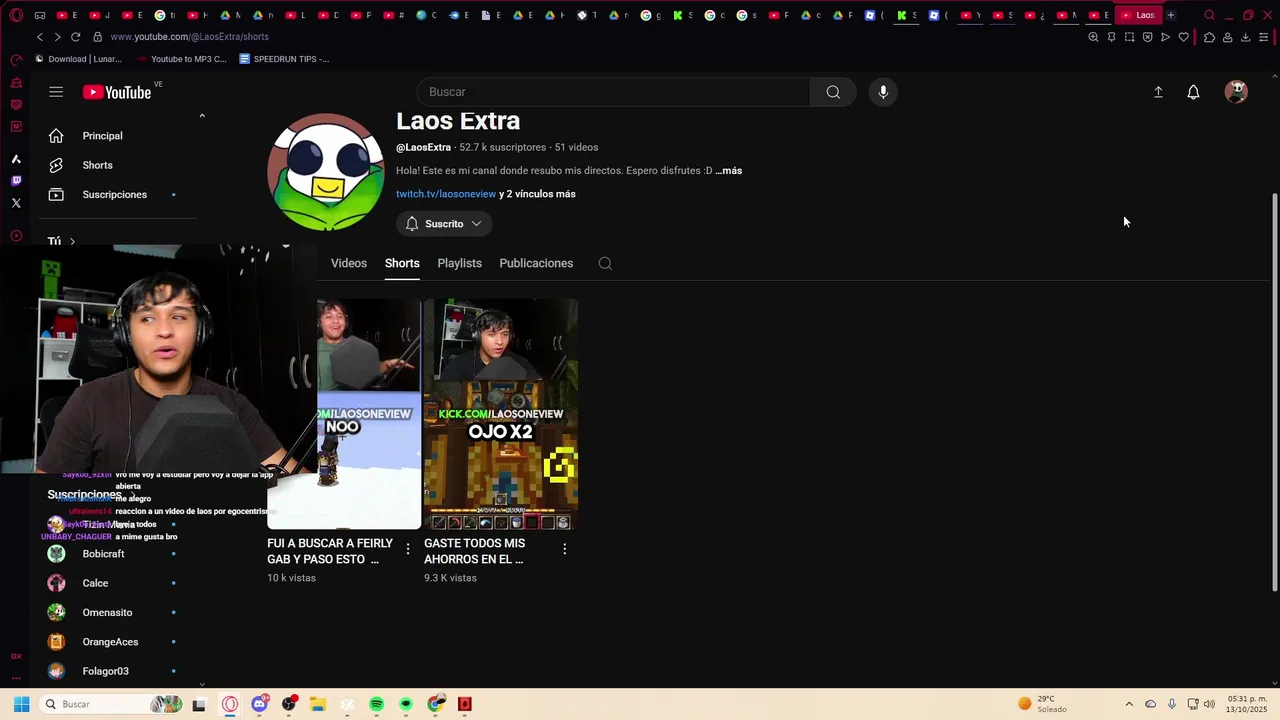The width and height of the screenshot is (1280, 720).
Task: Open YouTube notifications bell
Action: pyautogui.click(x=1193, y=92)
